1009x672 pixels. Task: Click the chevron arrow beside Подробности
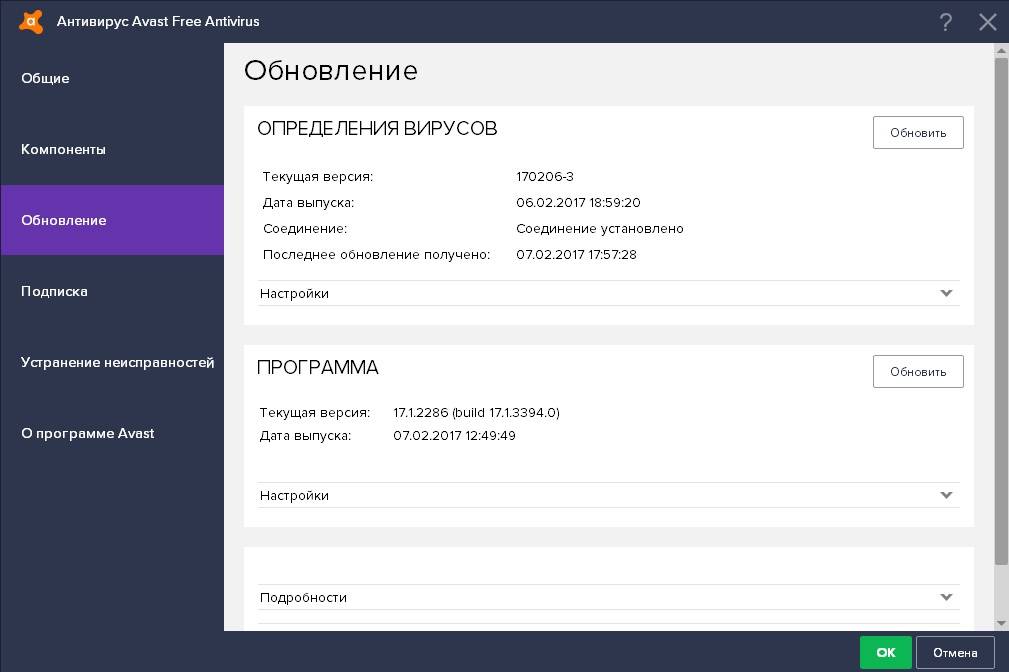coord(946,597)
